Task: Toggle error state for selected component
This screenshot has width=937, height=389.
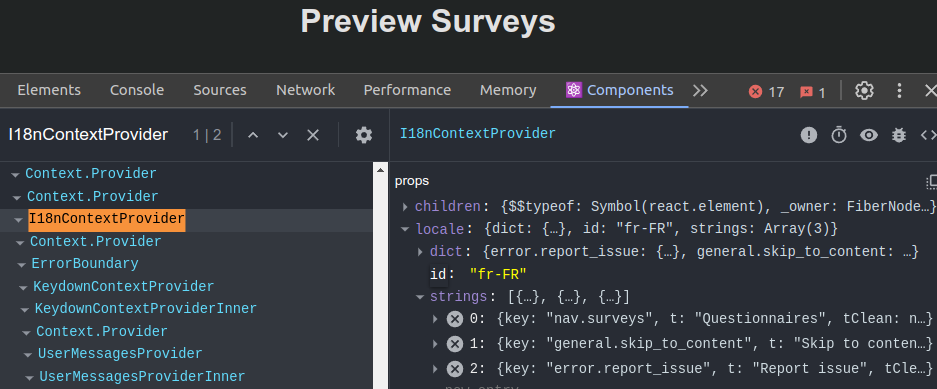Action: pos(809,136)
